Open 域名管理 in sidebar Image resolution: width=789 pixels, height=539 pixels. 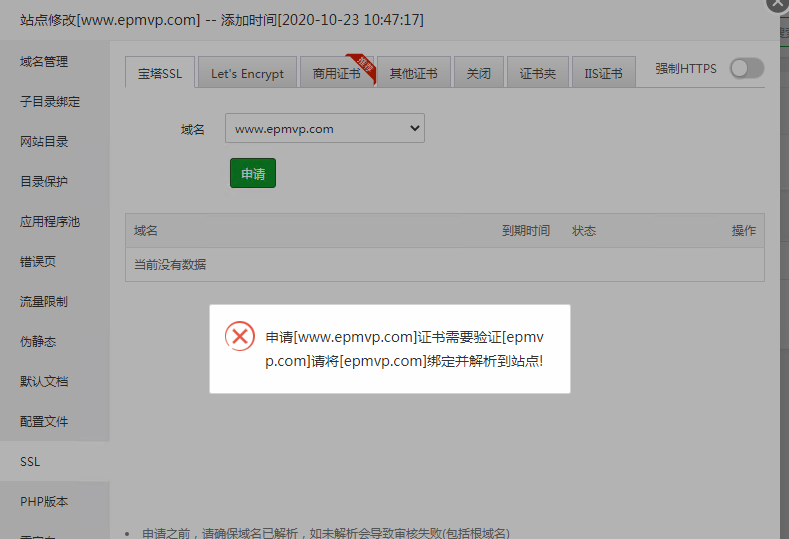44,61
